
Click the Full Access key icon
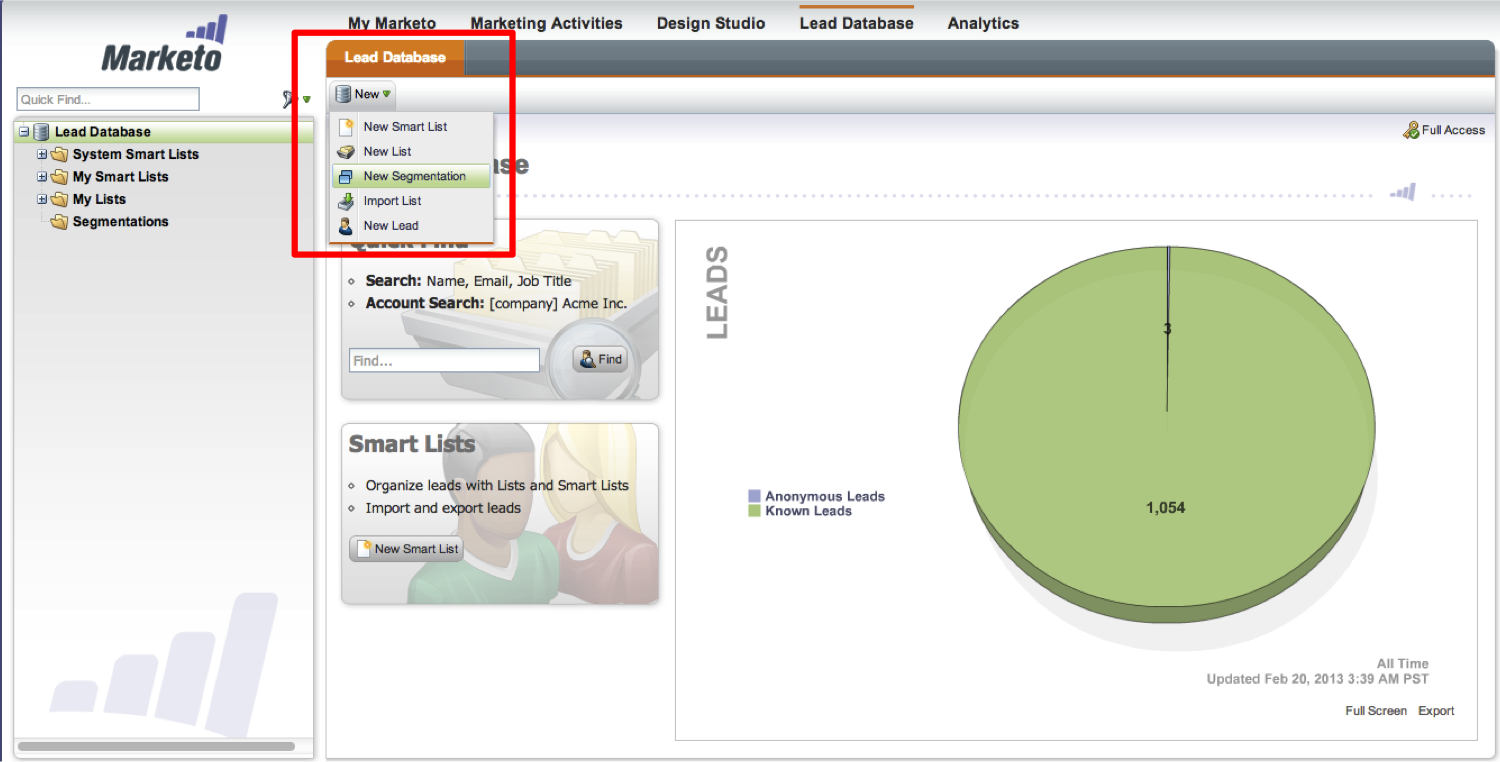1411,130
